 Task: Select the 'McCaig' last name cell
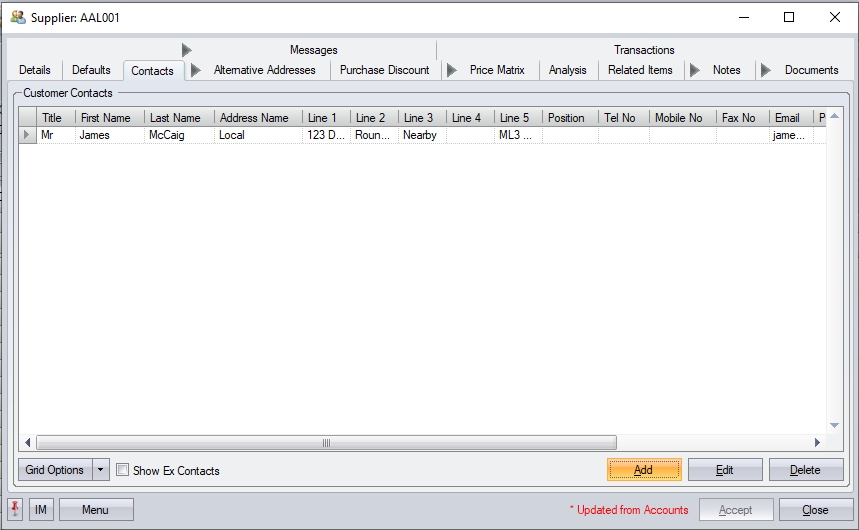(179, 135)
